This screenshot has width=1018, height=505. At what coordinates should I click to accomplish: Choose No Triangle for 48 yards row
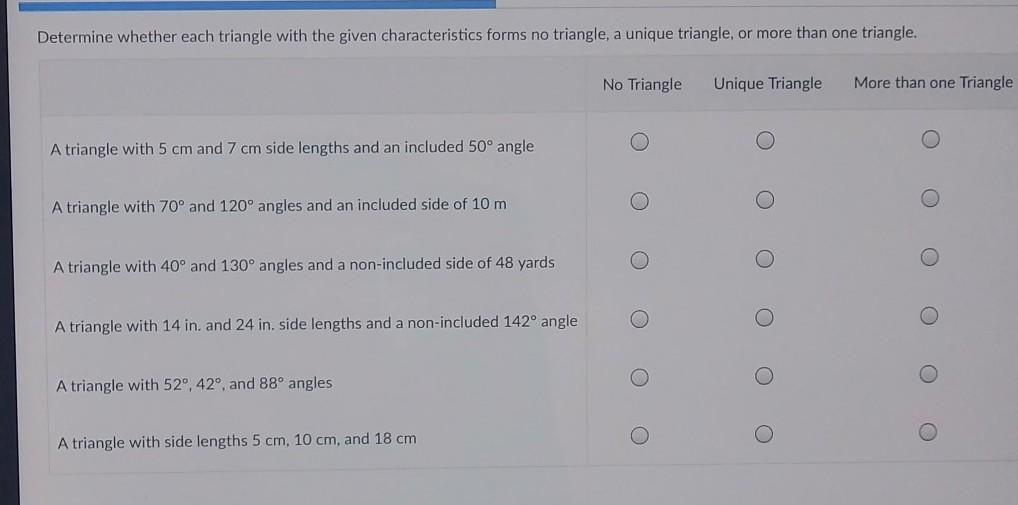tap(641, 261)
